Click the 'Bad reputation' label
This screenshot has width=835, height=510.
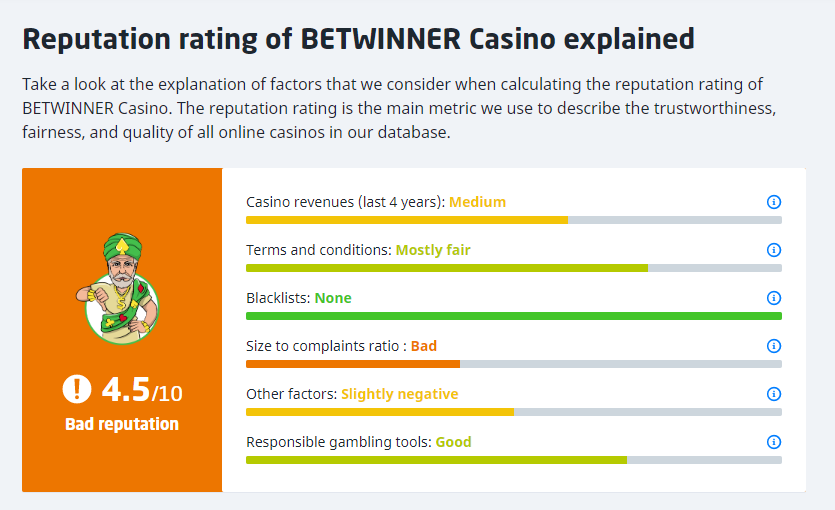pyautogui.click(x=122, y=424)
